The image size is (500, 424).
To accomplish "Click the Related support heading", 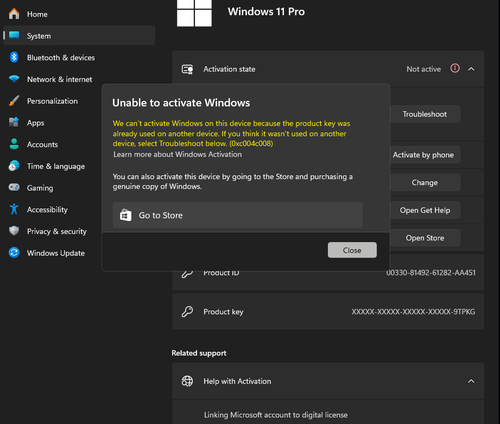I will point(199,353).
